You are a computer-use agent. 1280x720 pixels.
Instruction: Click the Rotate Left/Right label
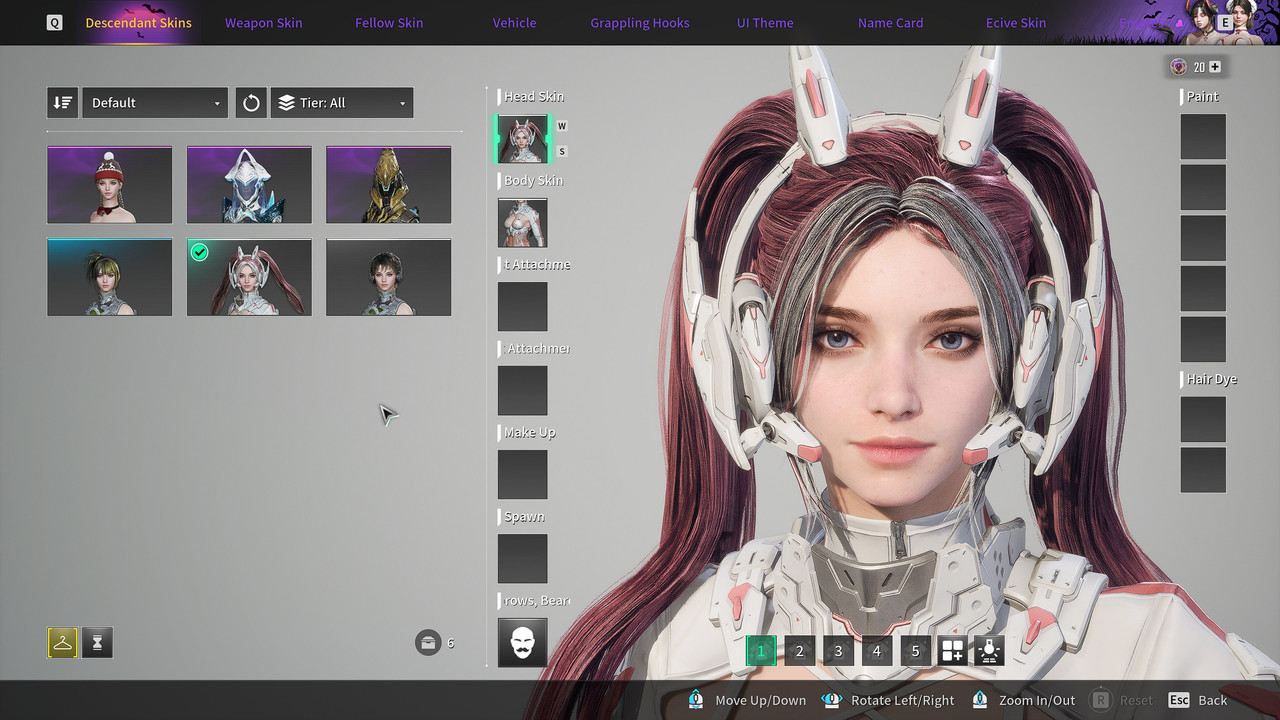pos(902,700)
